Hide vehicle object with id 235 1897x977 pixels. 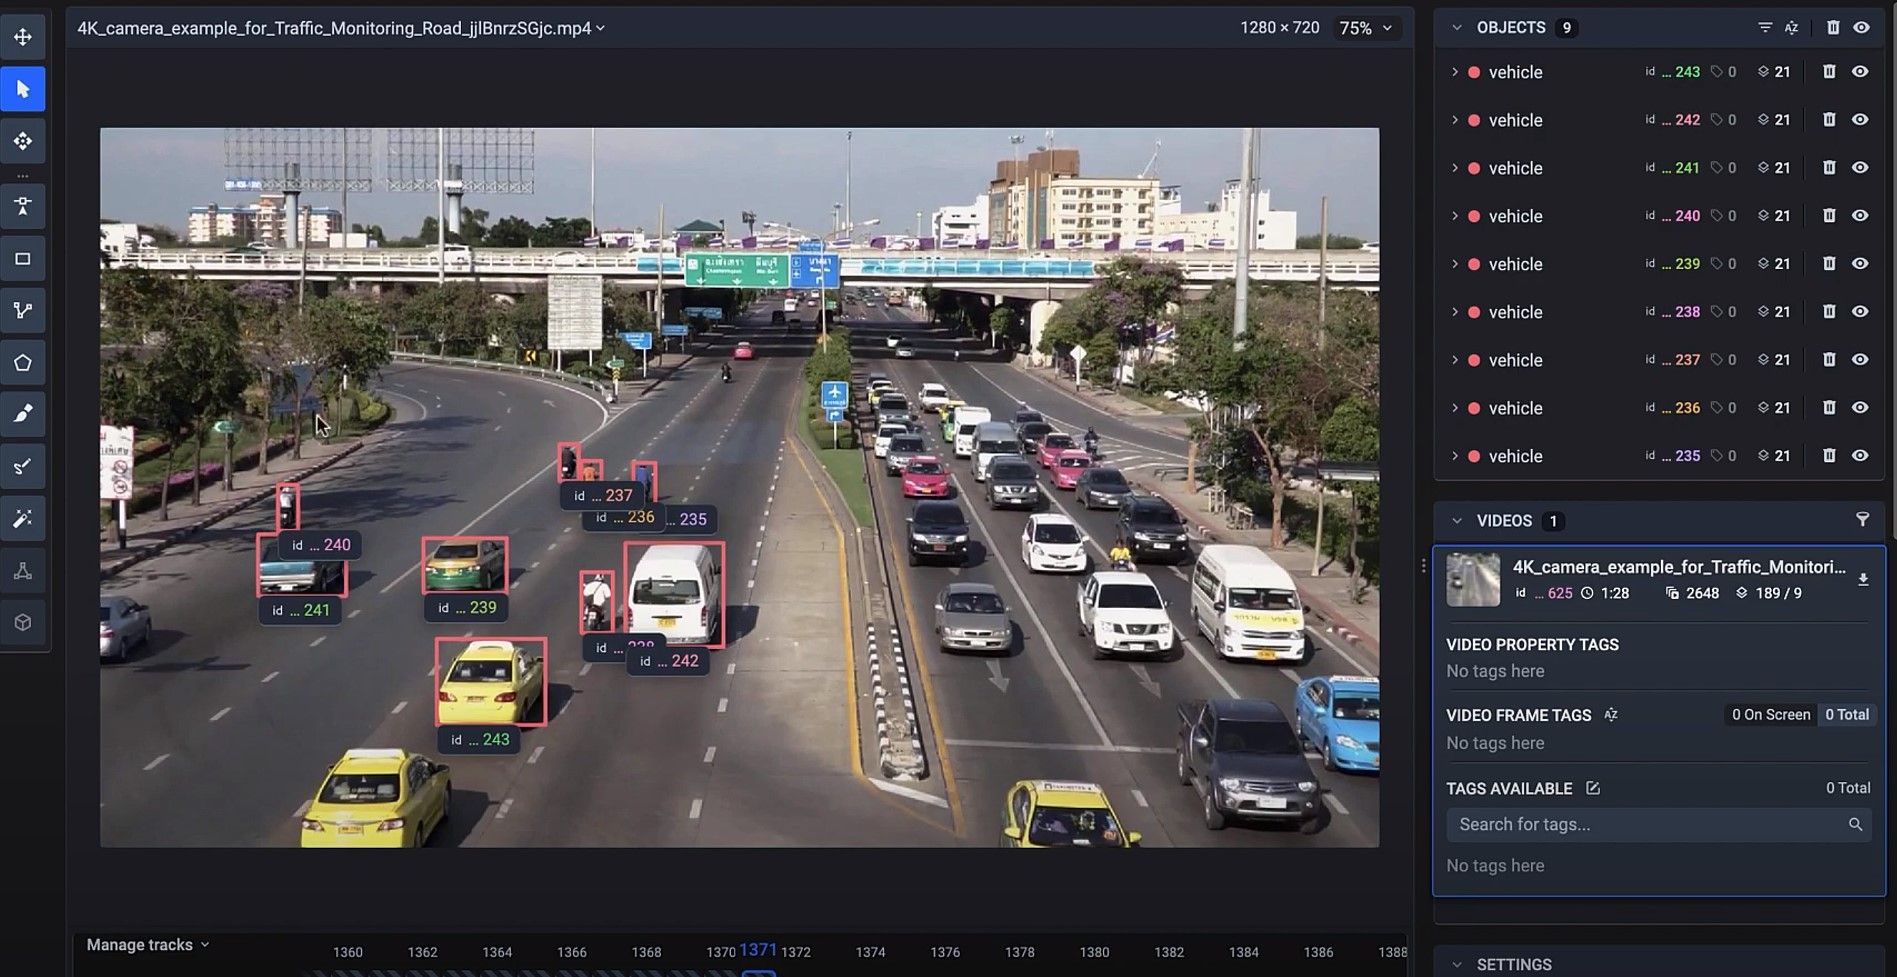(x=1860, y=455)
